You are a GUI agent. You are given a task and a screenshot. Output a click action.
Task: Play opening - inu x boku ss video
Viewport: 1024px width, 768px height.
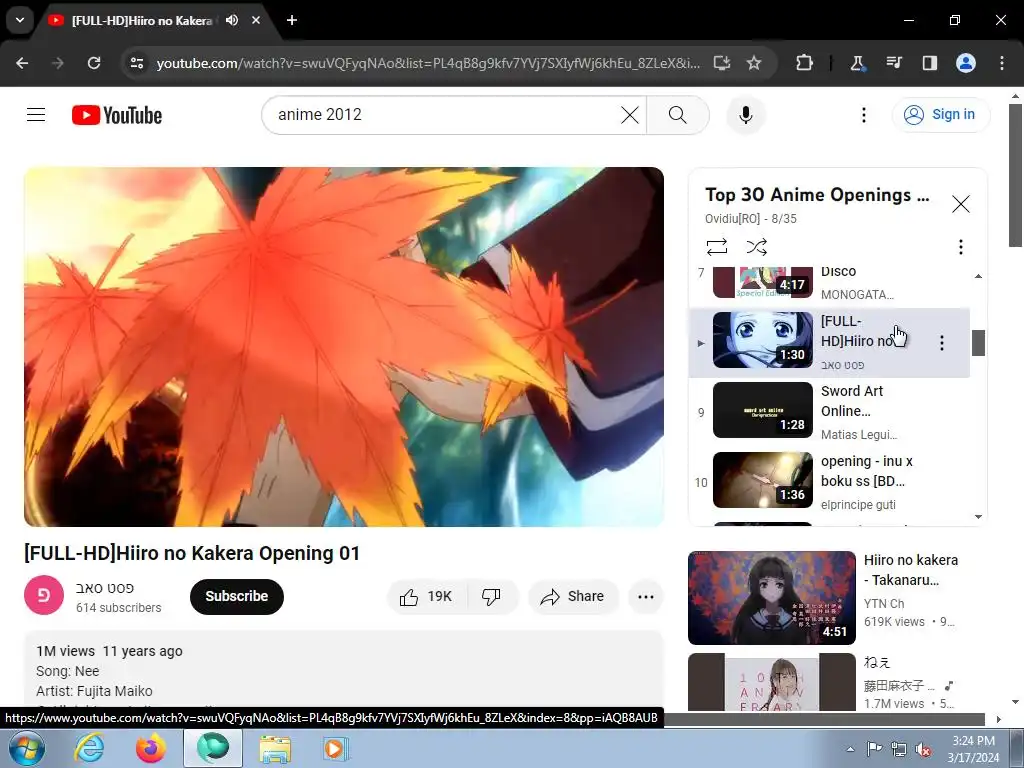tap(829, 481)
